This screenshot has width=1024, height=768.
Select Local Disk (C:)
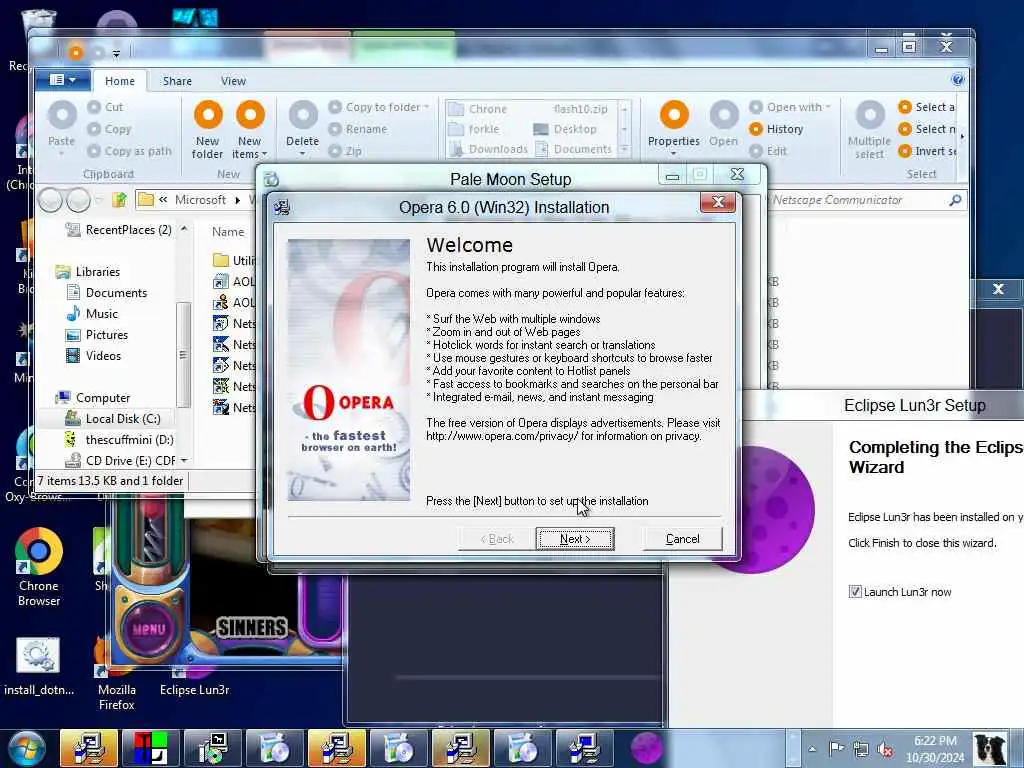(112, 419)
